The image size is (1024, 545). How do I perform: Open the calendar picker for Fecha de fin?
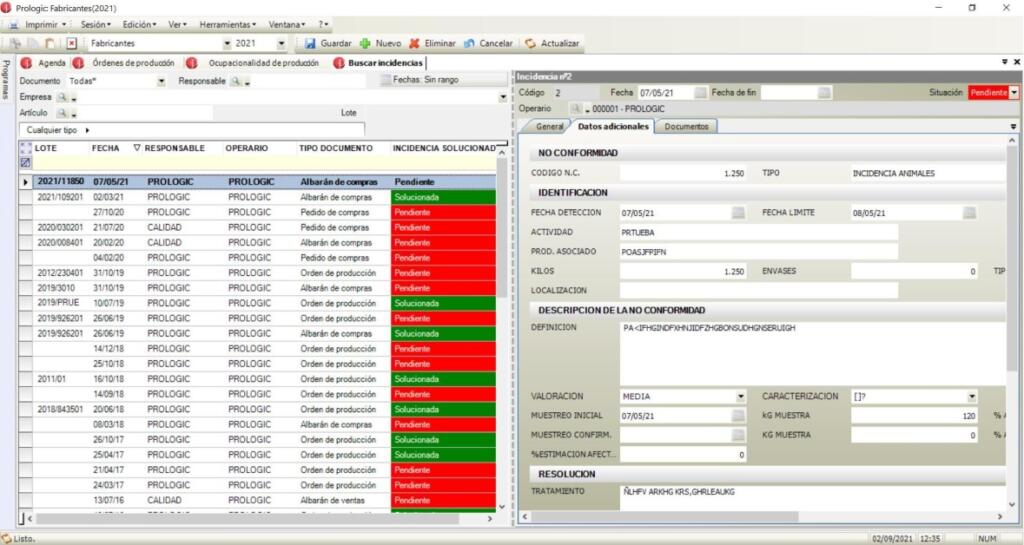(x=825, y=93)
